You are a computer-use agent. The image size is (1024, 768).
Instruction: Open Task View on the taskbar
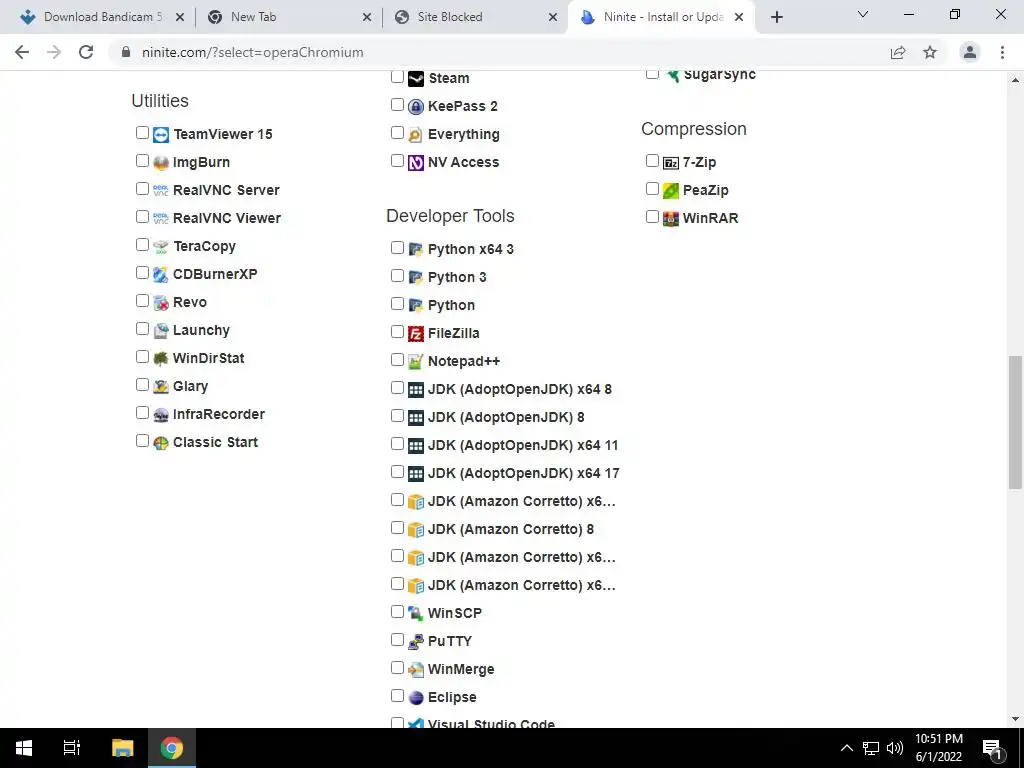[72, 748]
